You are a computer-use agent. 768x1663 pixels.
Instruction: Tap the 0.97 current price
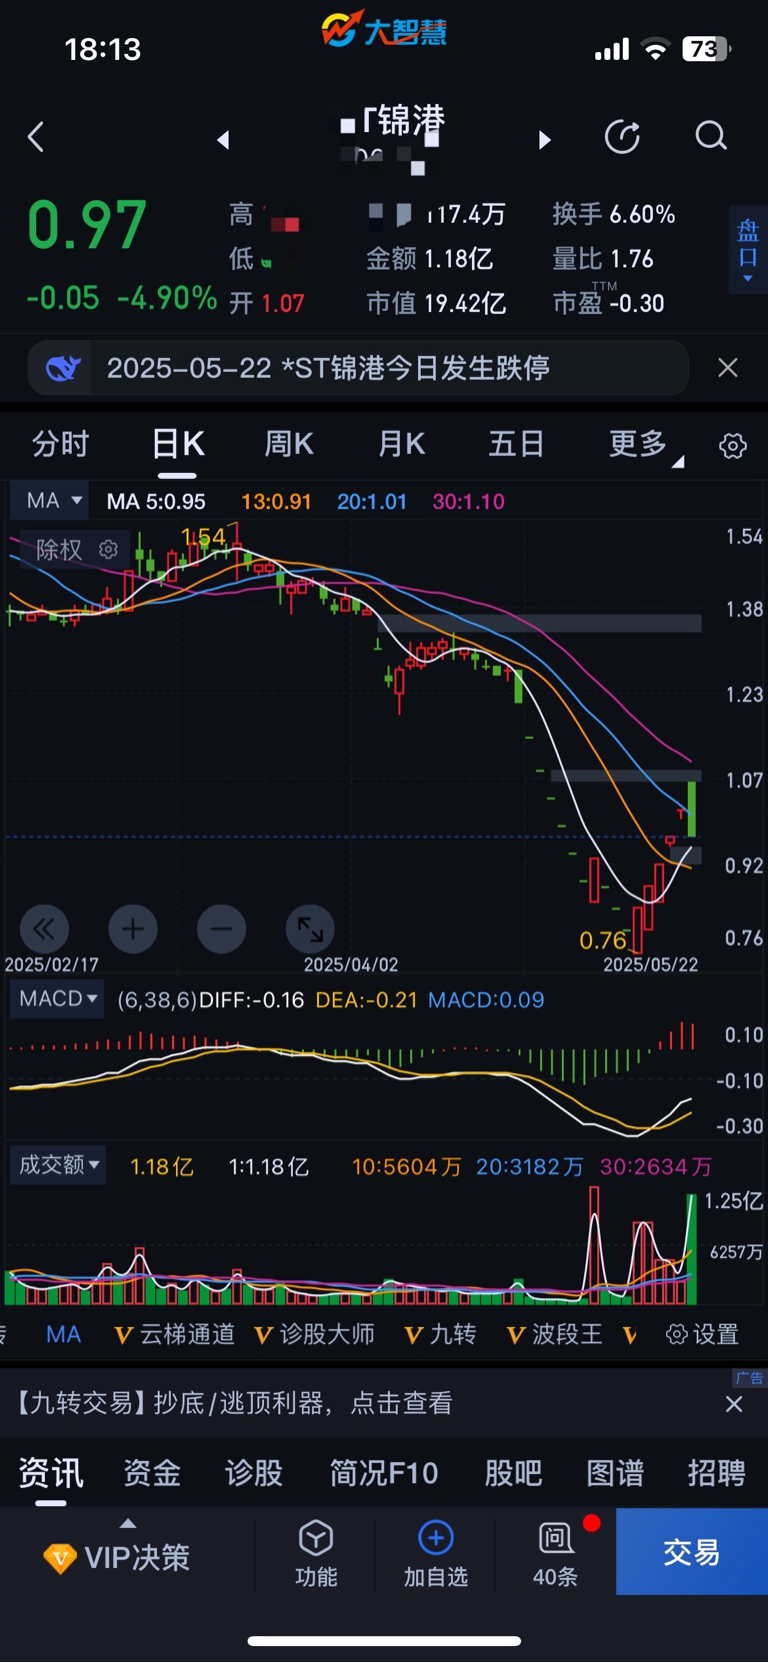tap(87, 225)
